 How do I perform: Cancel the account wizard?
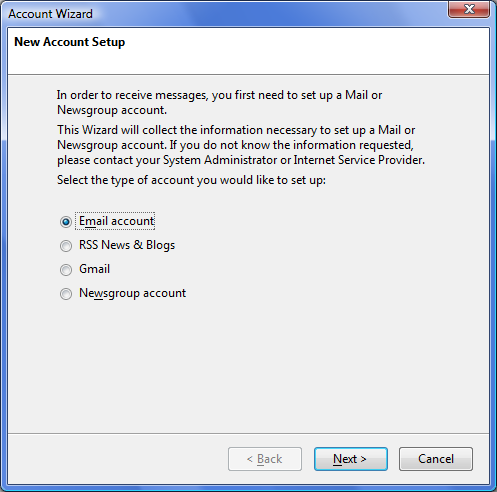click(x=436, y=459)
